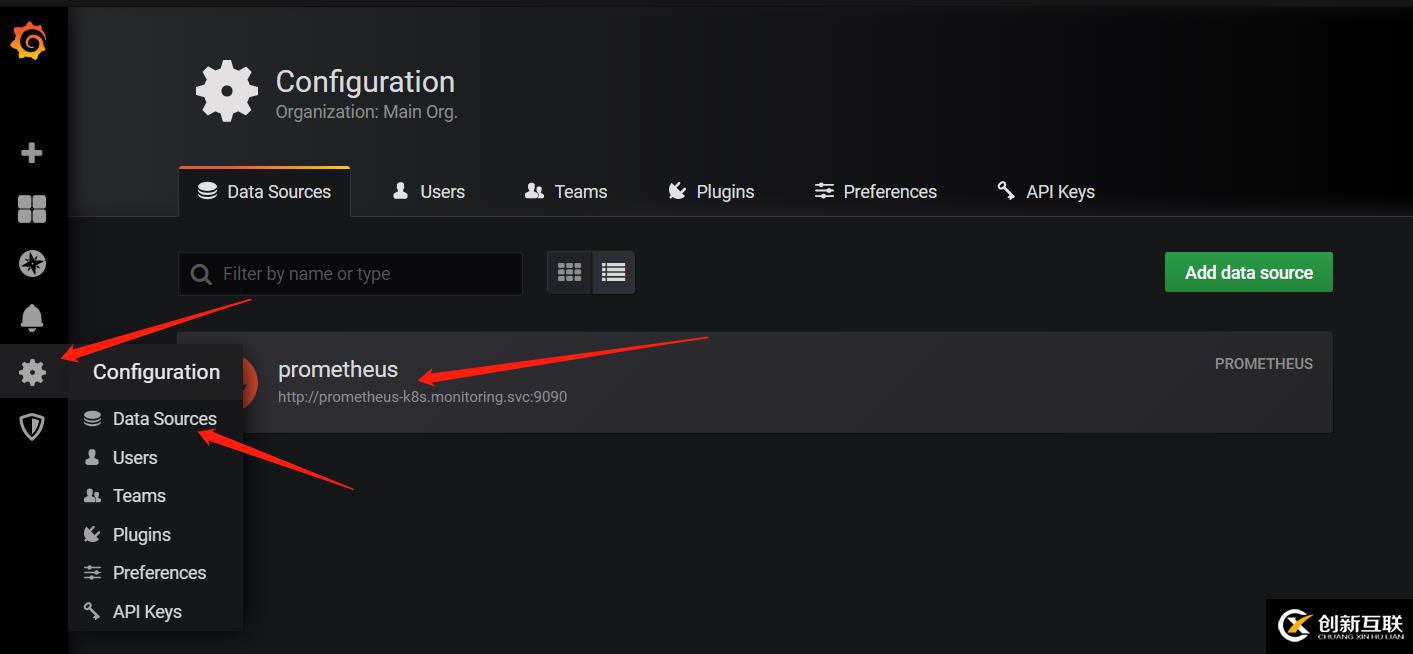Click the Configuration gear in the sidebar
1413x654 pixels.
tap(32, 372)
